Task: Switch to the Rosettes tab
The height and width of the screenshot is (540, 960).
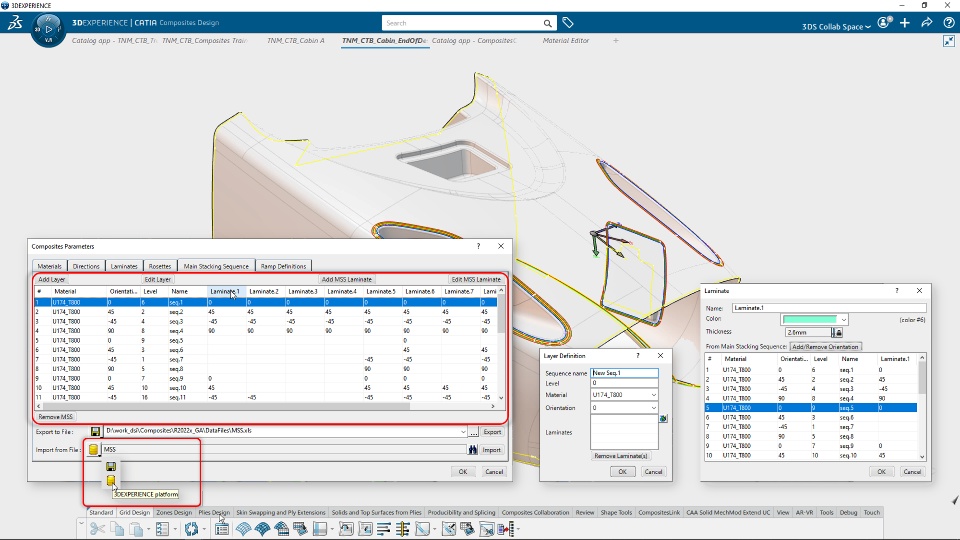Action: [160, 266]
